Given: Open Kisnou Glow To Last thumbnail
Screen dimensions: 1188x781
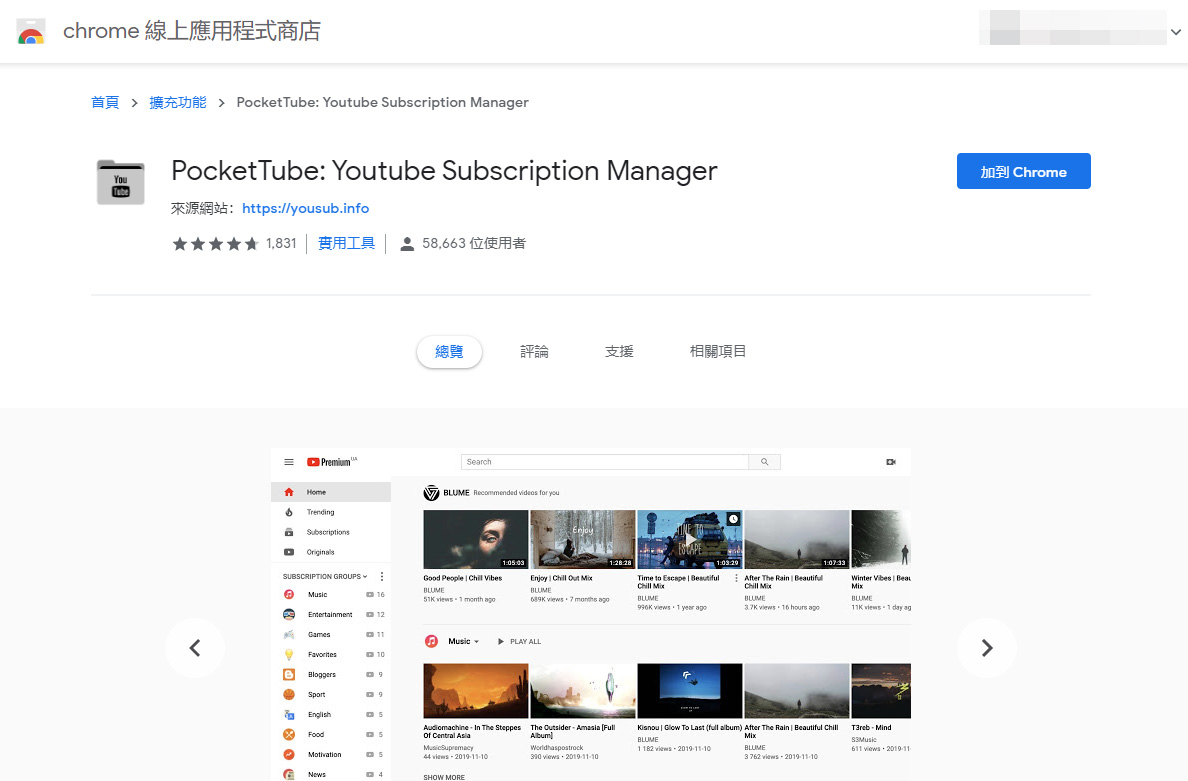Looking at the screenshot, I should tap(689, 691).
